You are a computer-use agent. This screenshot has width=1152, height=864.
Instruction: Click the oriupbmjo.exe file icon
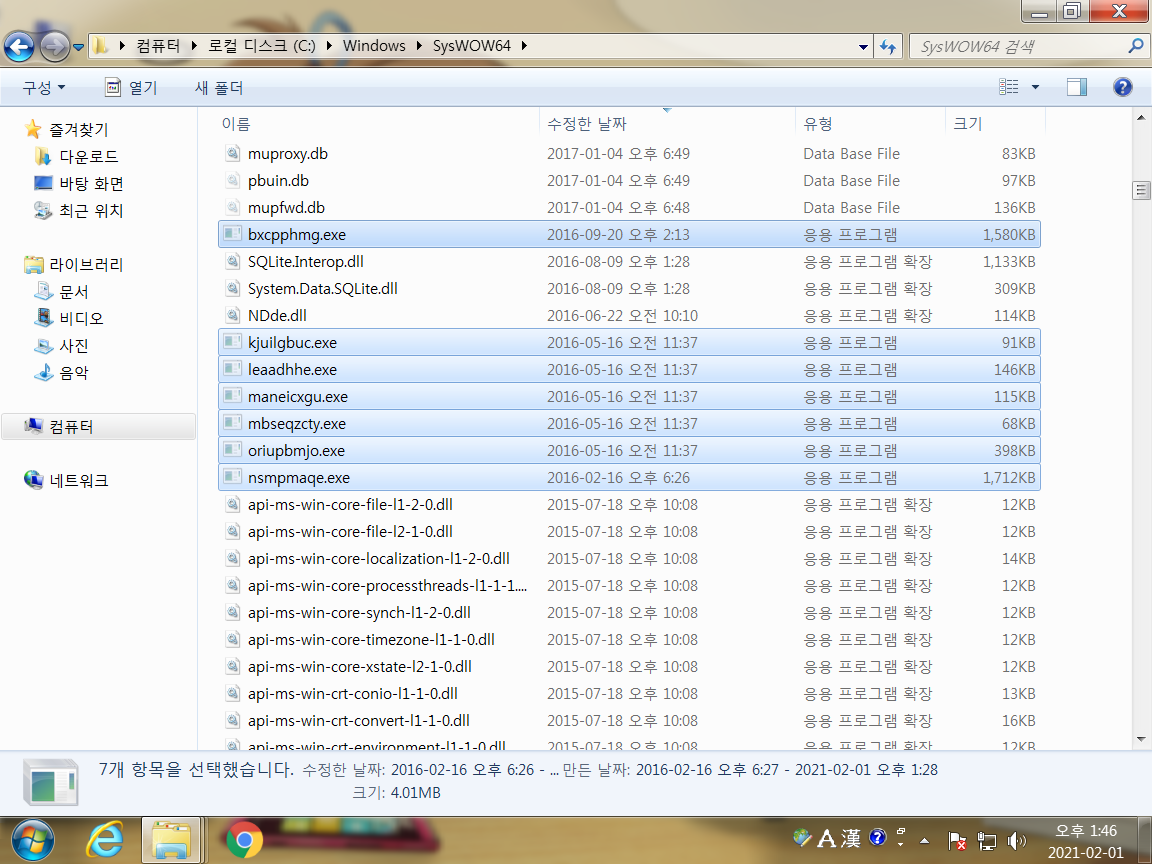[232, 450]
